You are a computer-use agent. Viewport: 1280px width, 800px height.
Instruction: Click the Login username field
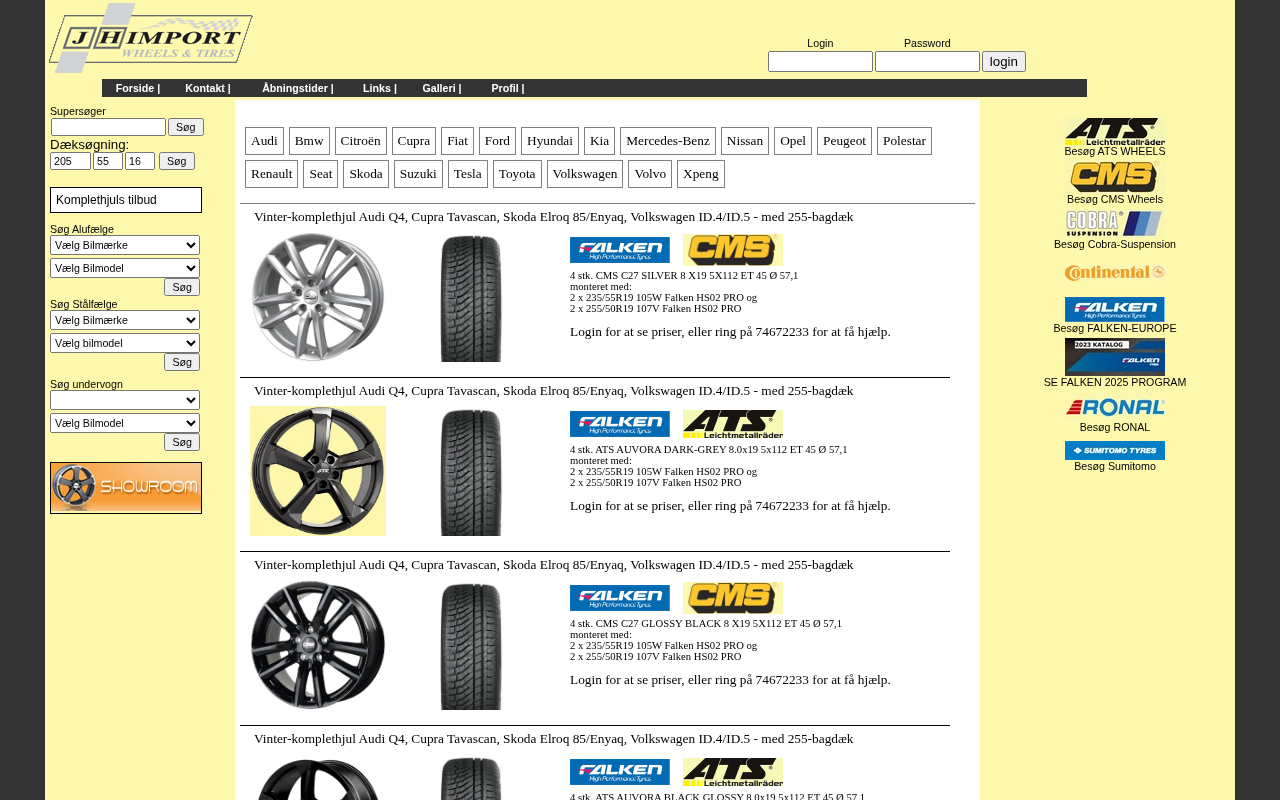[x=820, y=62]
